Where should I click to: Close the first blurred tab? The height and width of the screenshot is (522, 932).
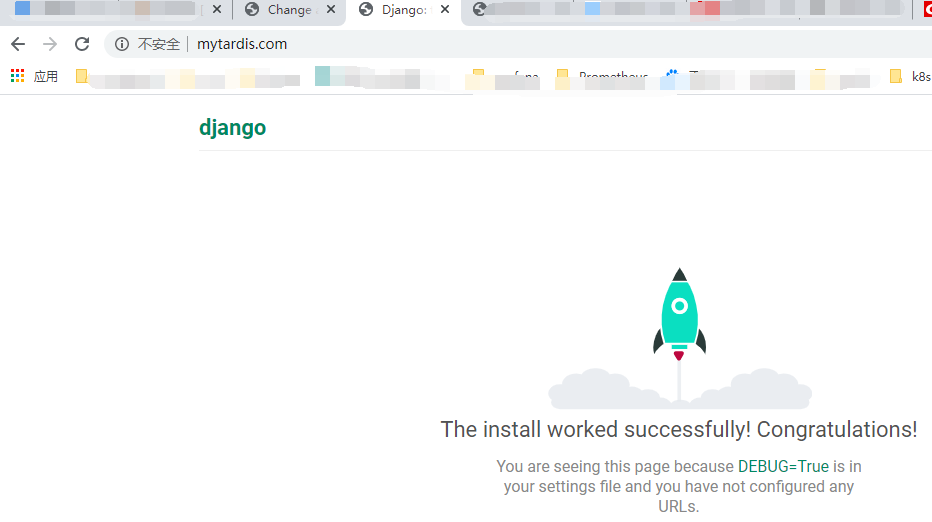(217, 10)
